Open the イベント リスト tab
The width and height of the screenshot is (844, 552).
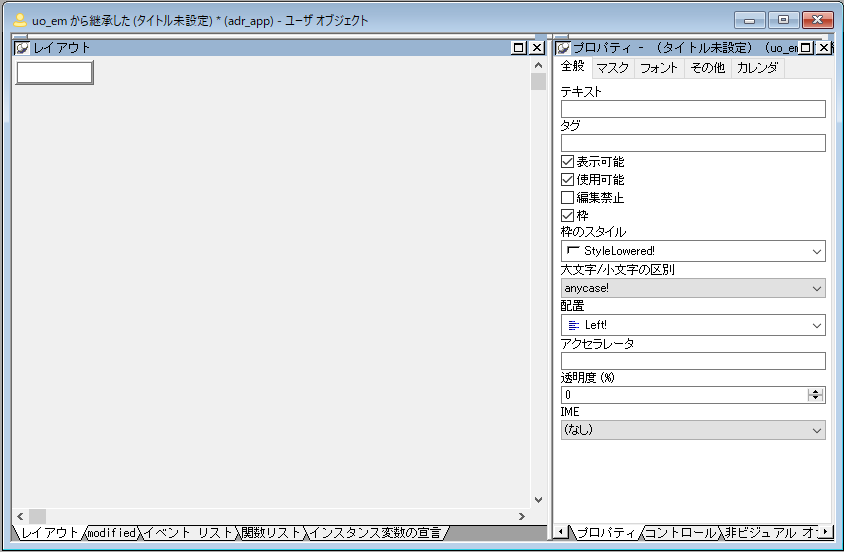coord(188,533)
